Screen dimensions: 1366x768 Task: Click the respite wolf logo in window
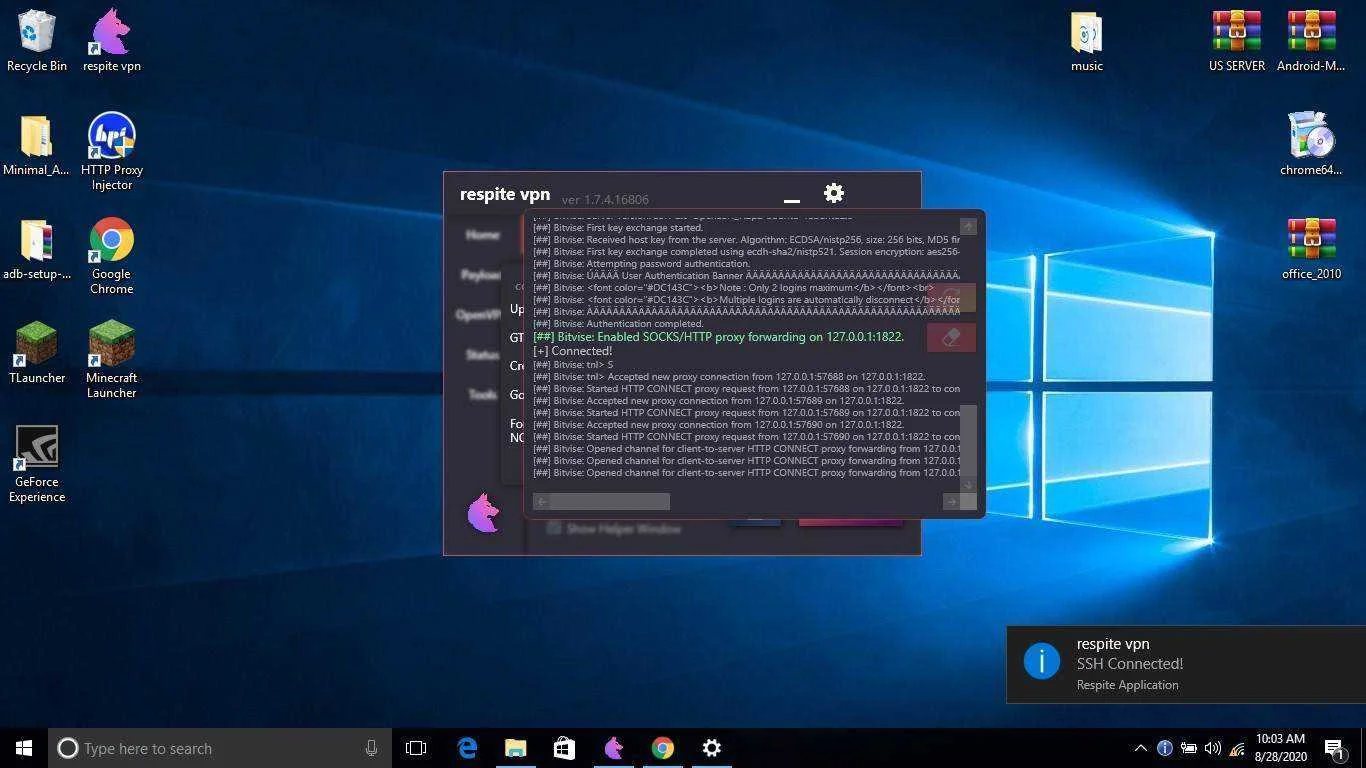(483, 513)
